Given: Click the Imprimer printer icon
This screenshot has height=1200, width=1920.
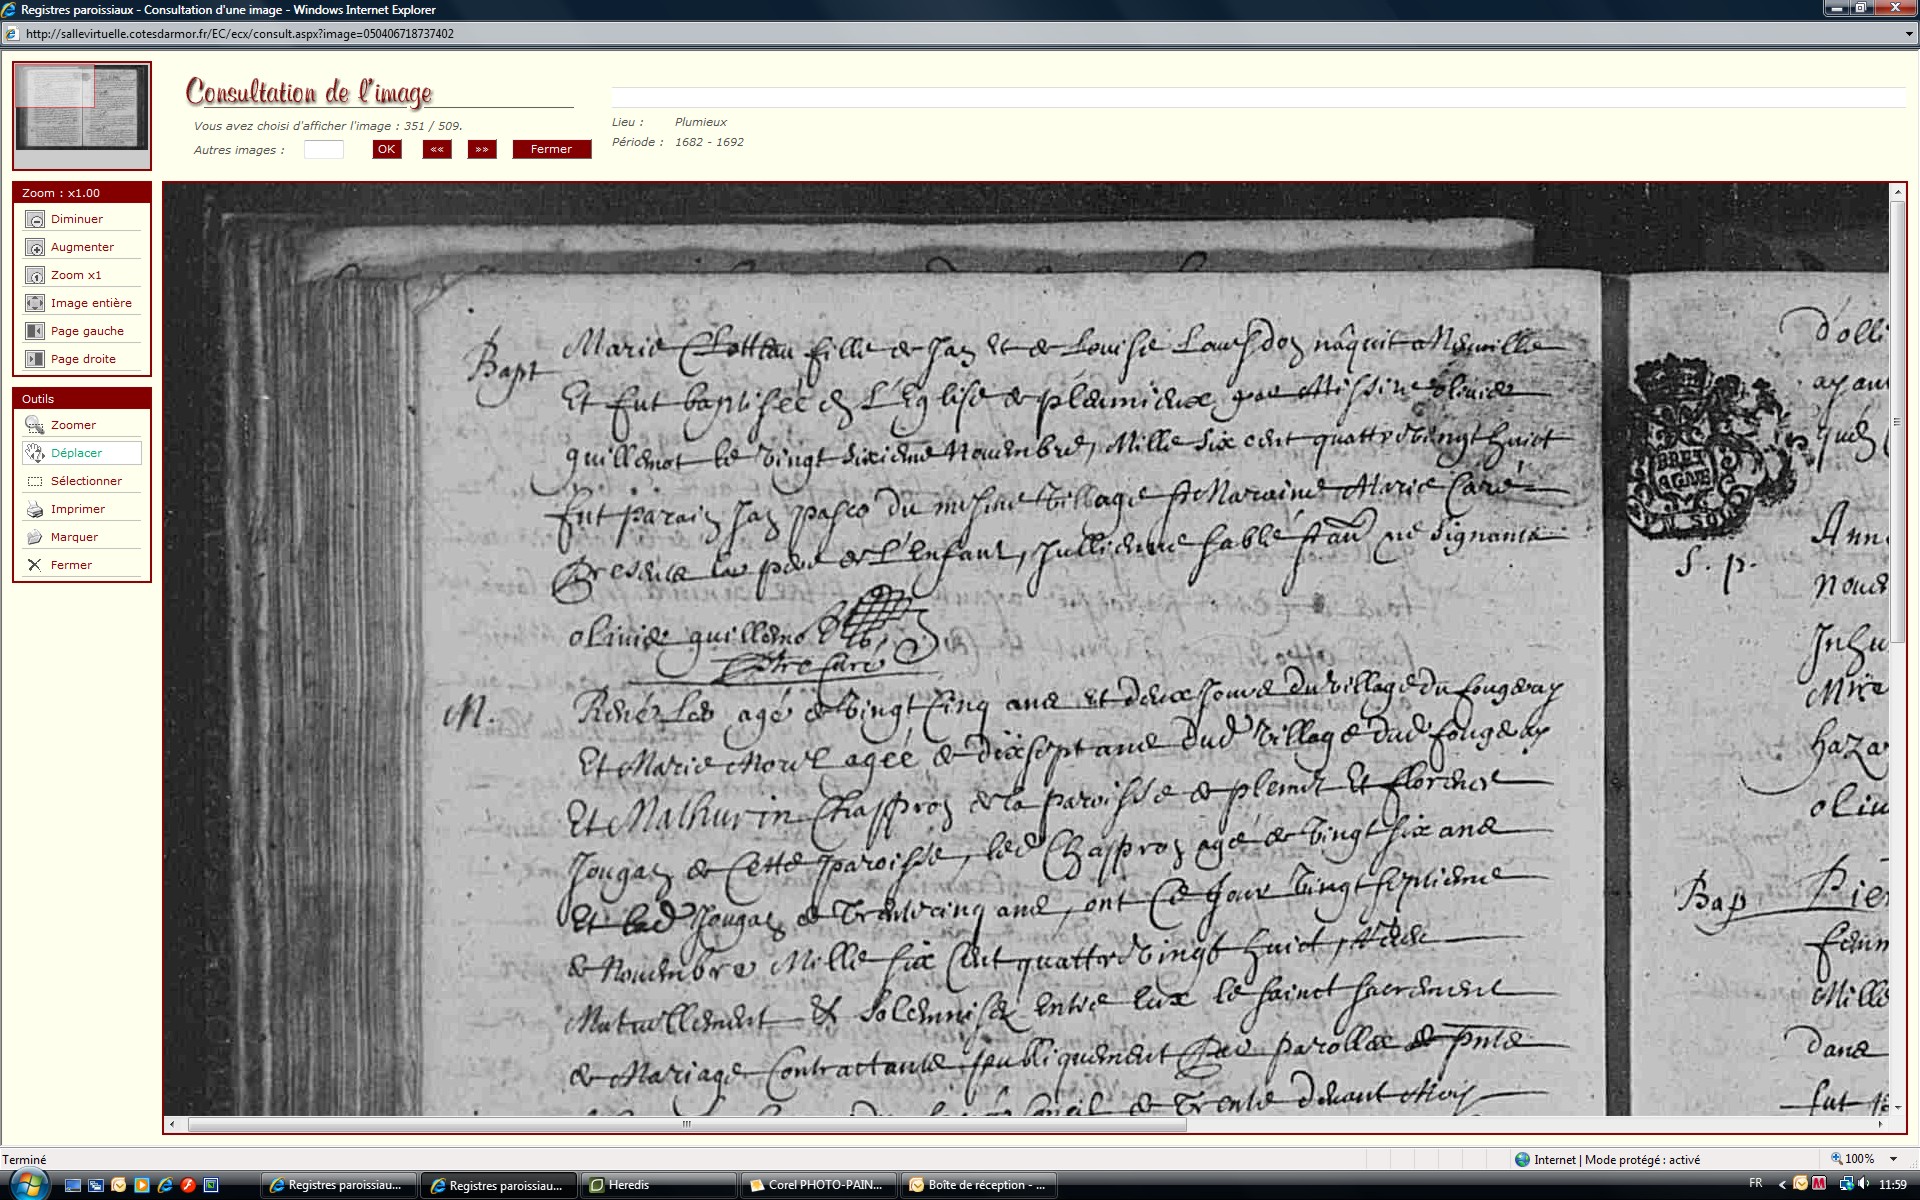Looking at the screenshot, I should pyautogui.click(x=35, y=509).
